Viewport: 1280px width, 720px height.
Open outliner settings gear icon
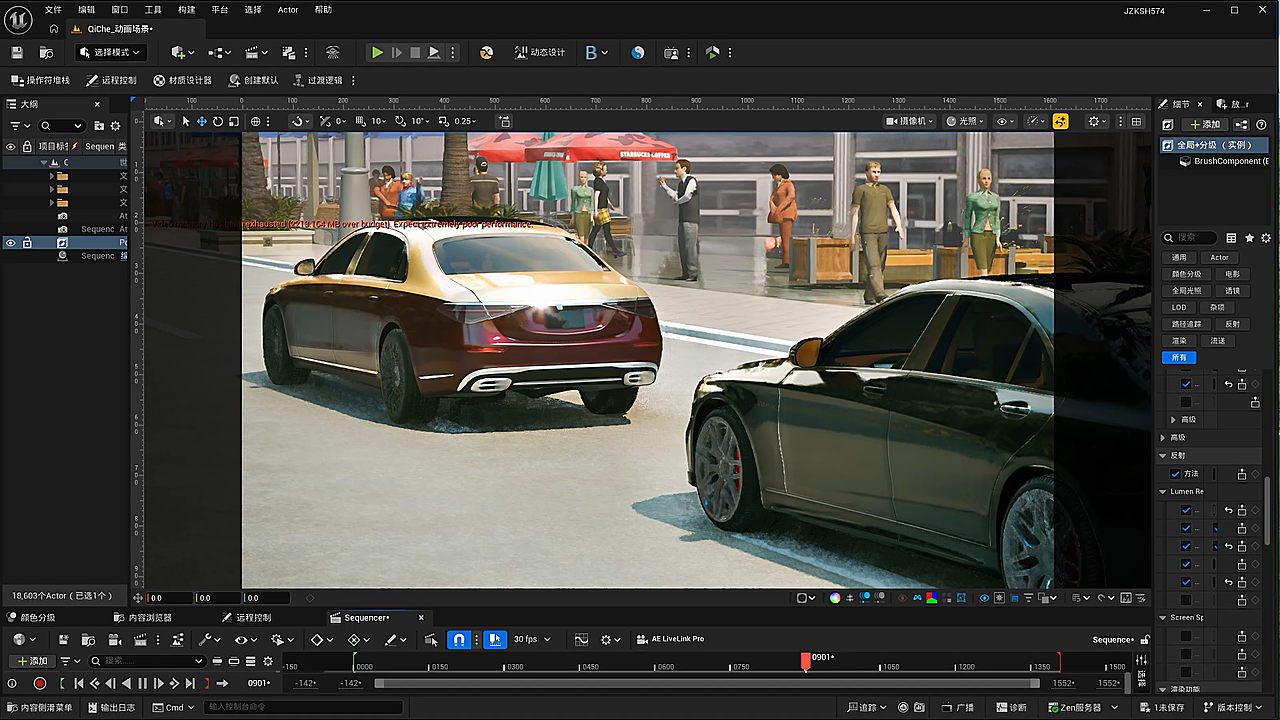click(115, 126)
